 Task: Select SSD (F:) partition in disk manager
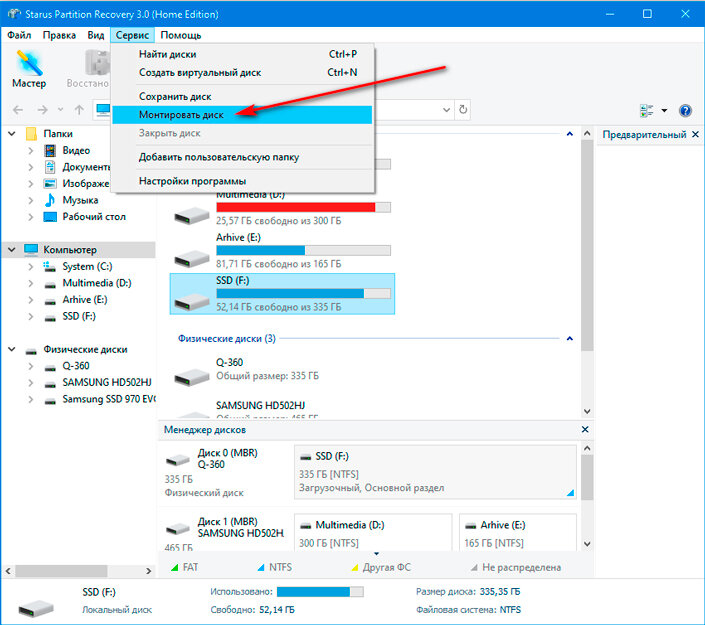435,472
